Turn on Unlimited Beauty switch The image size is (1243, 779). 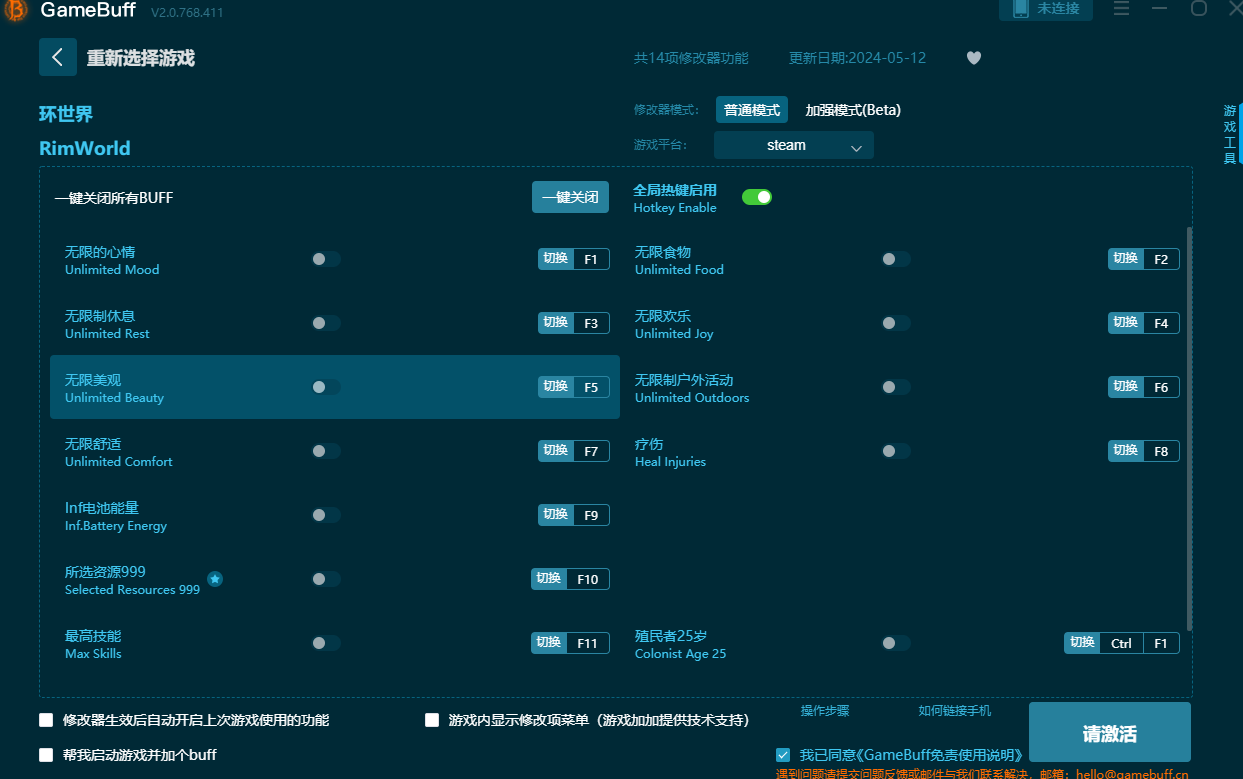point(326,387)
